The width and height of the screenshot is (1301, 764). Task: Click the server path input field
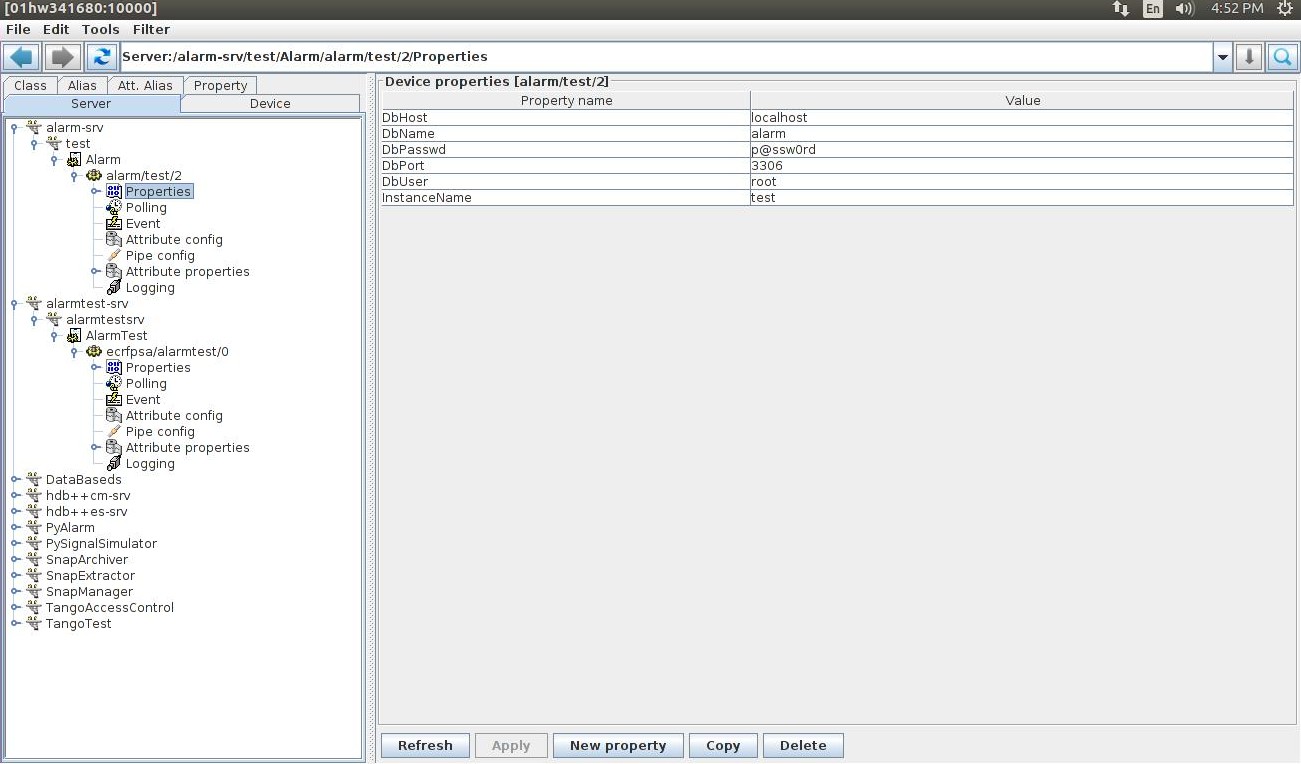(x=666, y=57)
